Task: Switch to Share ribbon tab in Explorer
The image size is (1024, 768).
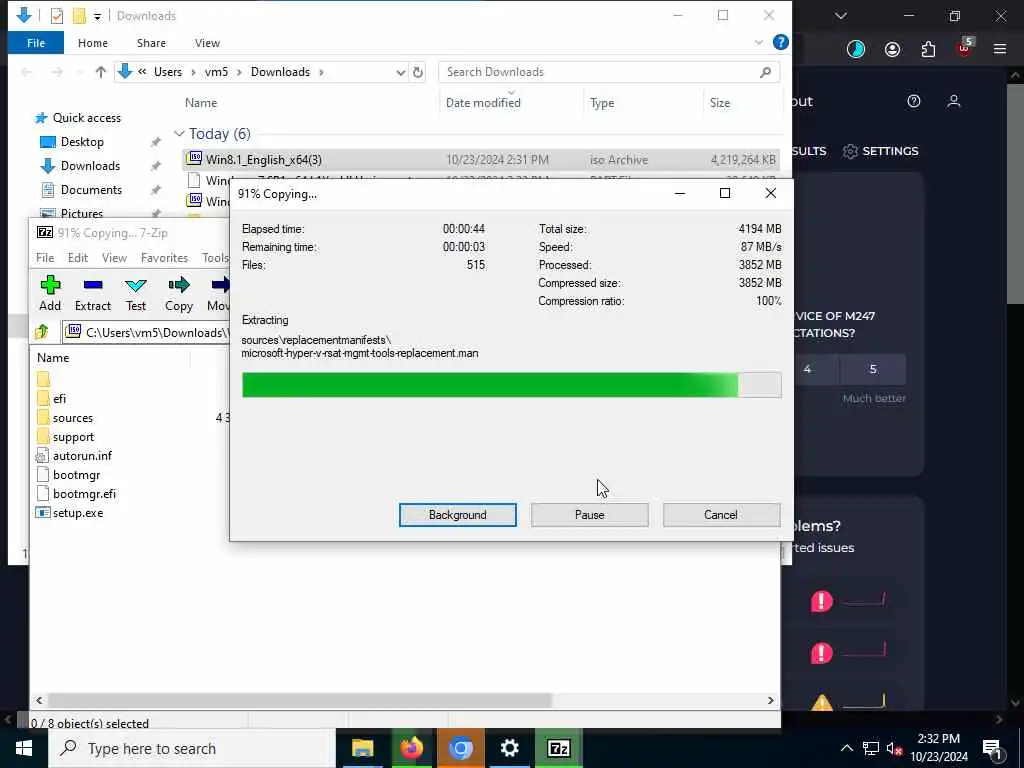Action: tap(151, 43)
